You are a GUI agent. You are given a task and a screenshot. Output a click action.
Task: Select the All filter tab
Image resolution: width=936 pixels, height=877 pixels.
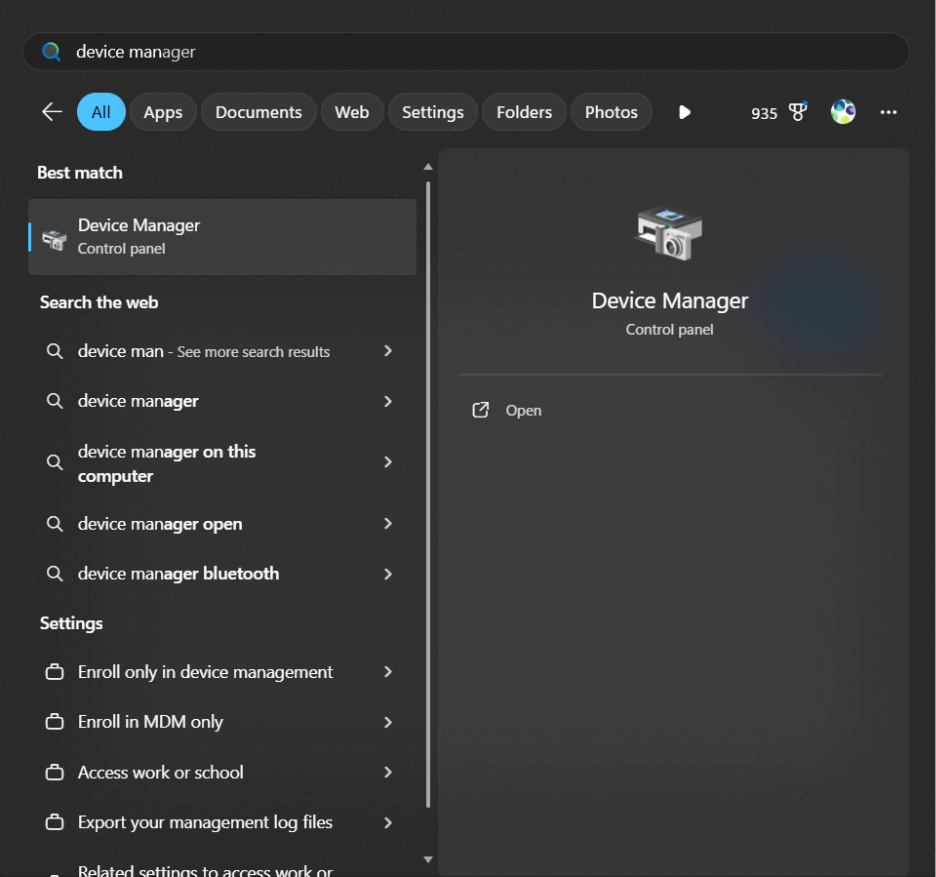click(x=101, y=112)
